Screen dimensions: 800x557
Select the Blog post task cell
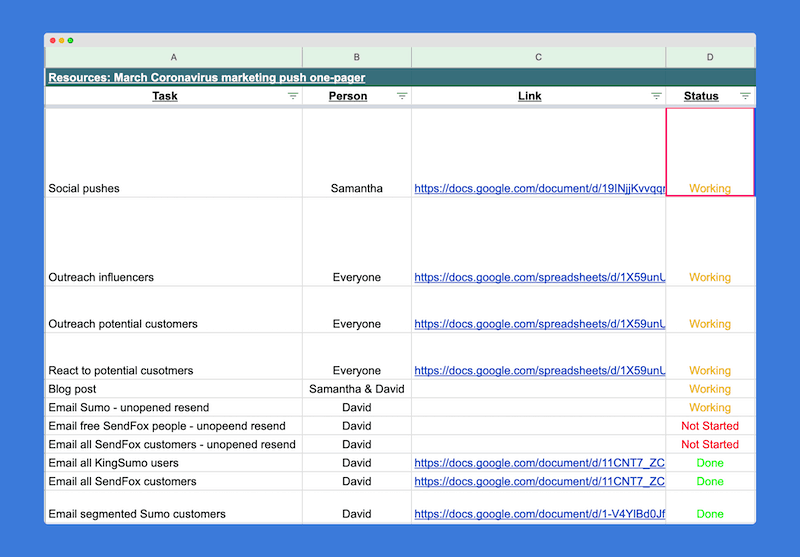tap(173, 389)
